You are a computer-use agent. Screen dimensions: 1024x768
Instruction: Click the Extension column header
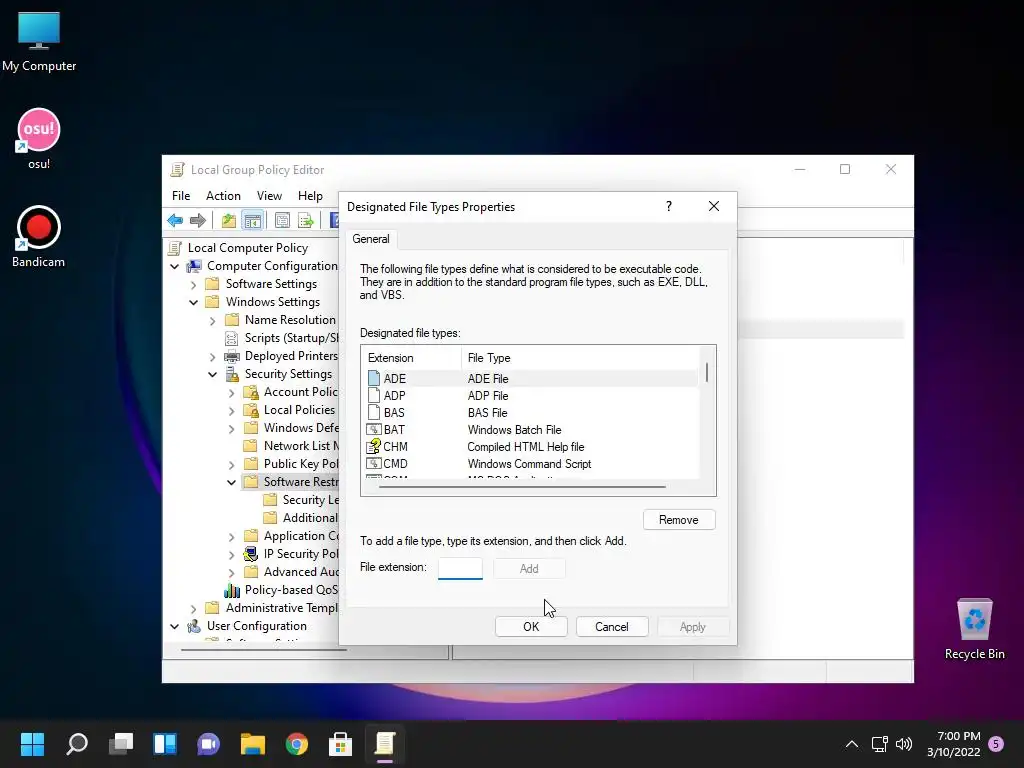pos(411,358)
